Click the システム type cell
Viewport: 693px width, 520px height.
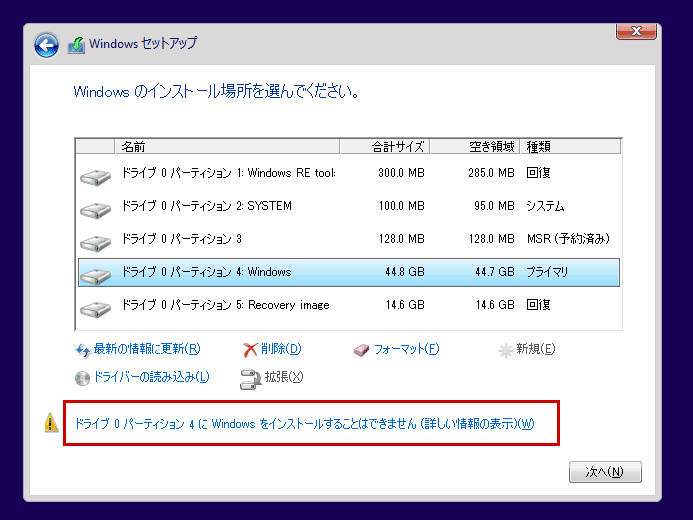[545, 206]
